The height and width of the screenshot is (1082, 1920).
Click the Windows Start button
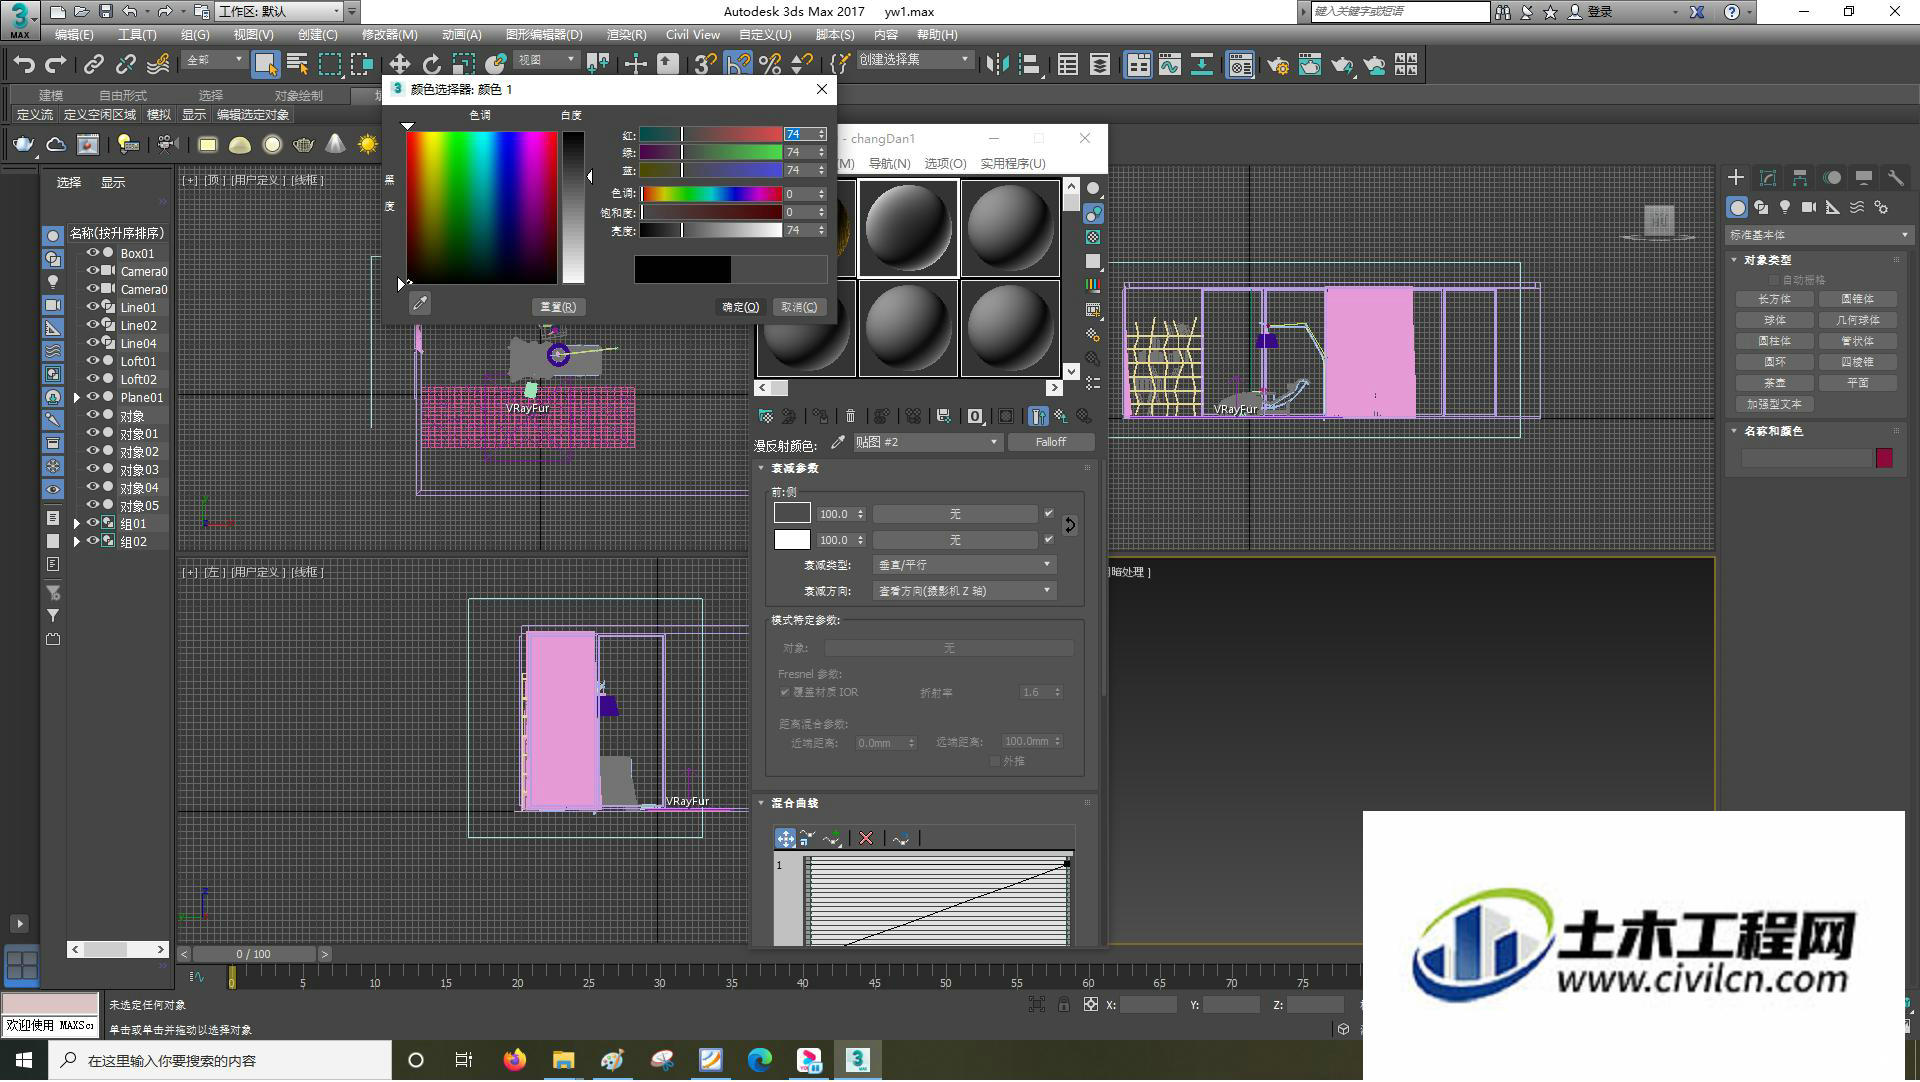pyautogui.click(x=24, y=1060)
